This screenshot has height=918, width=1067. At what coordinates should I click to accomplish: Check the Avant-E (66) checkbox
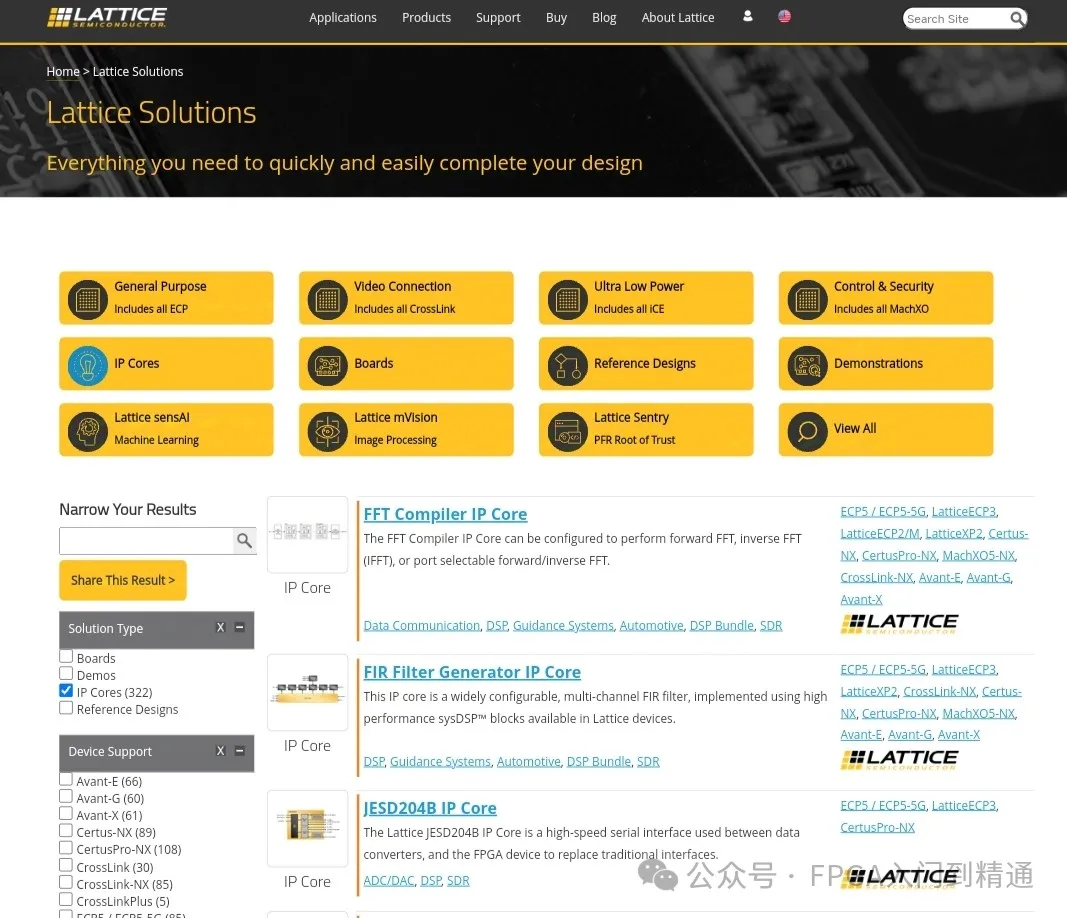tap(66, 779)
